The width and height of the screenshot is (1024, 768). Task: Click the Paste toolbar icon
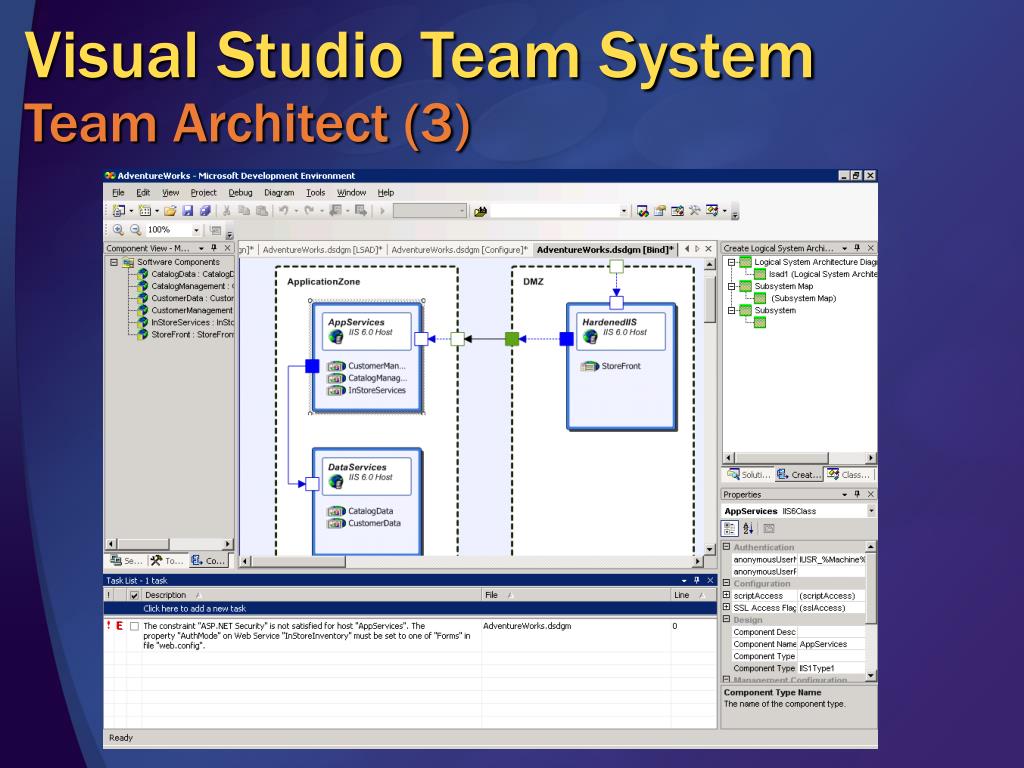click(x=261, y=211)
